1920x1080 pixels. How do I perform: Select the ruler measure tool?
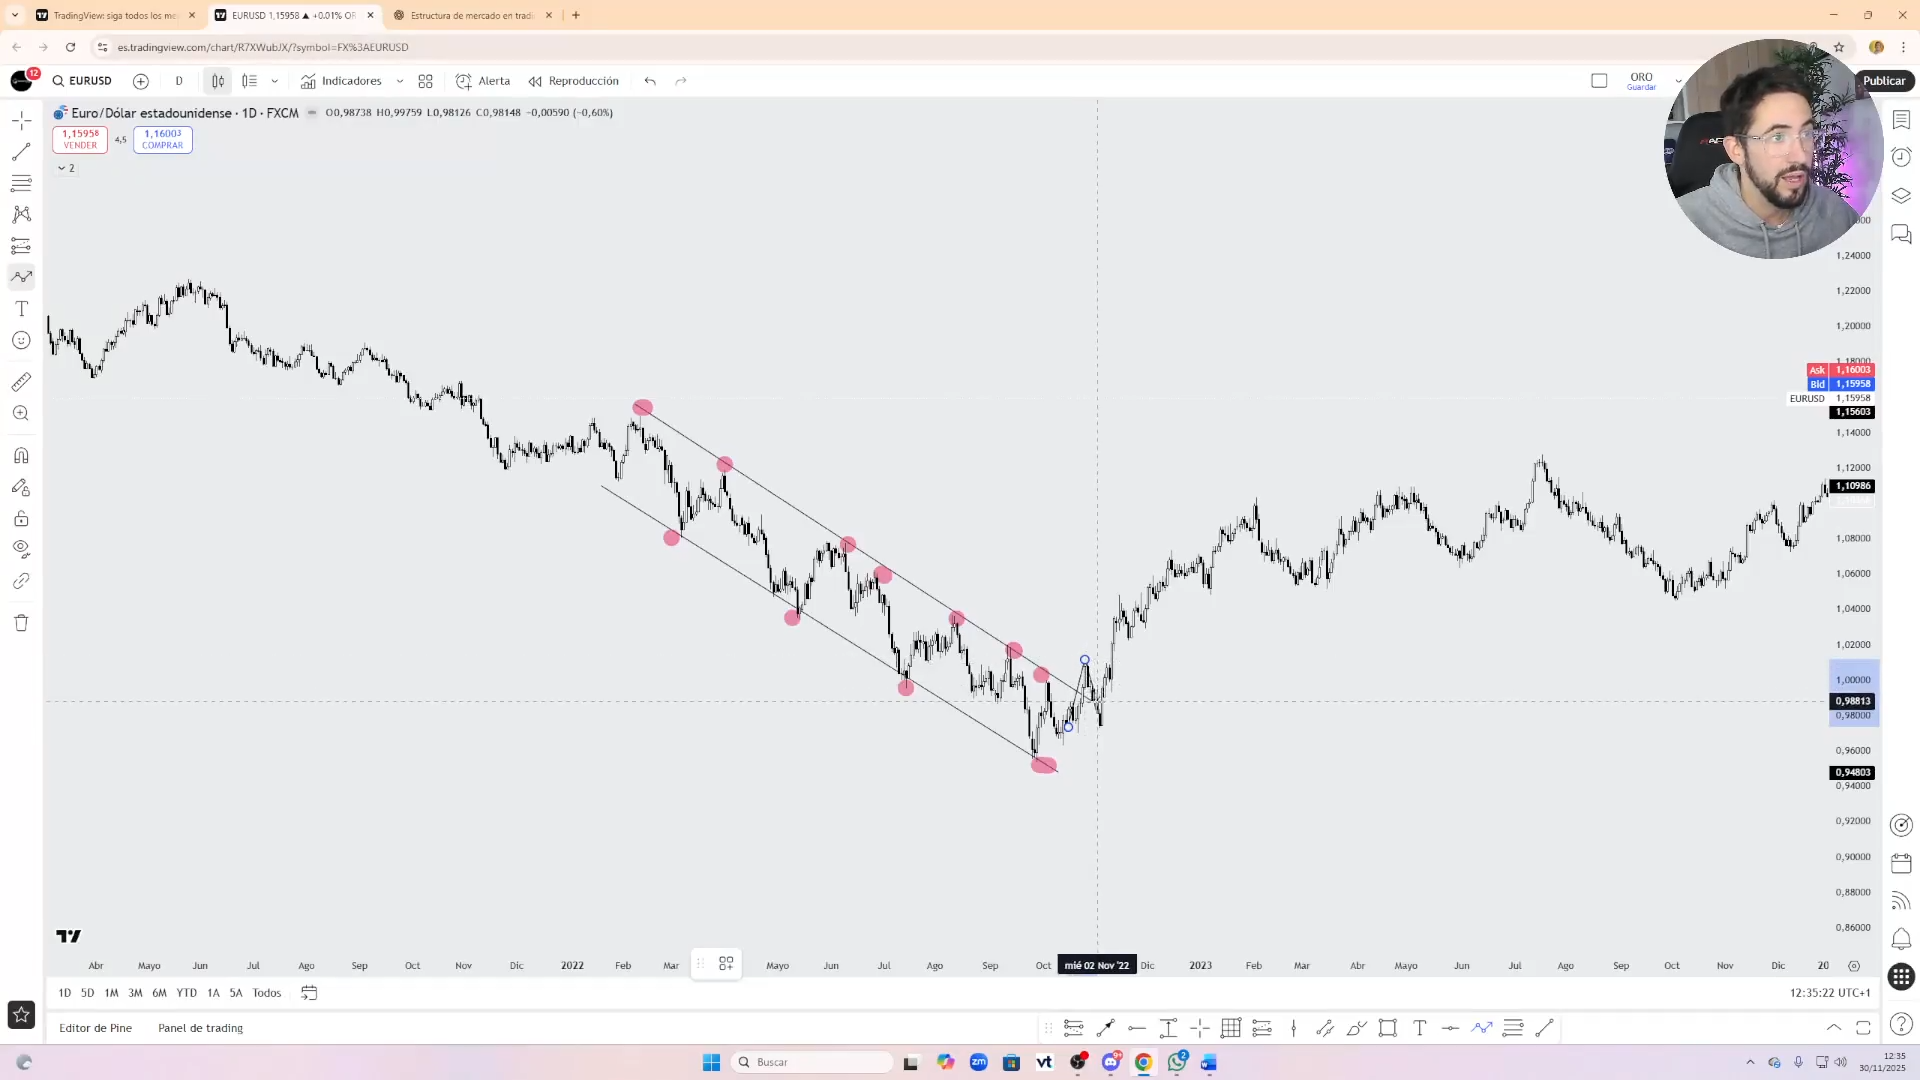click(21, 382)
